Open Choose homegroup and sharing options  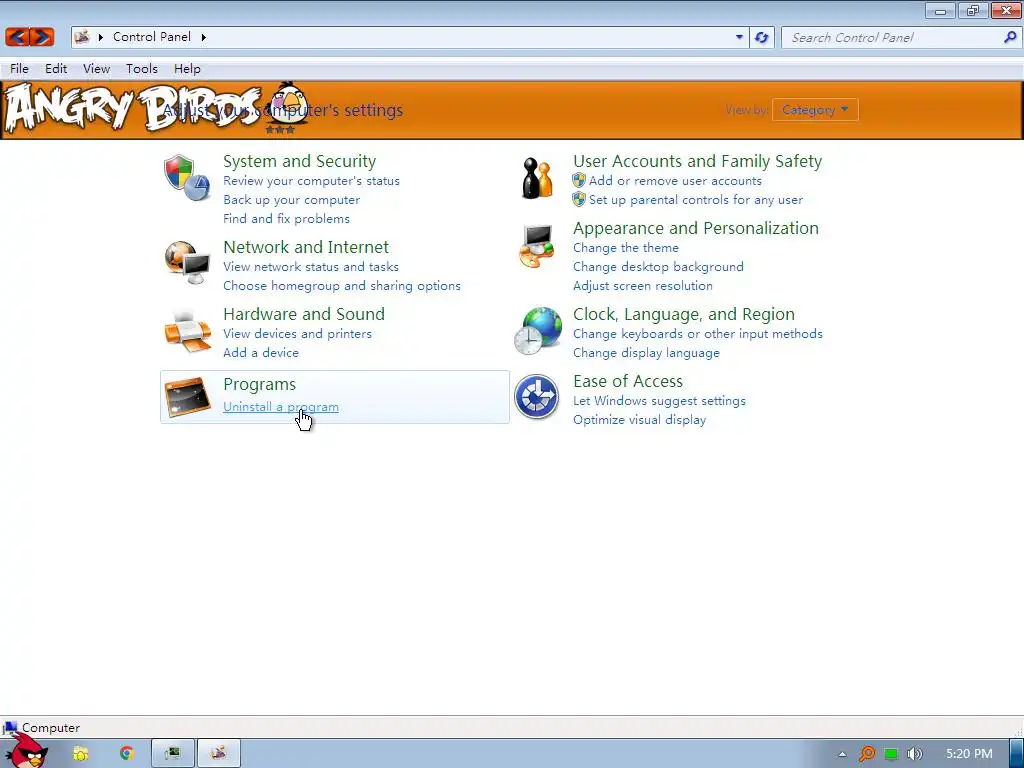[x=342, y=285]
